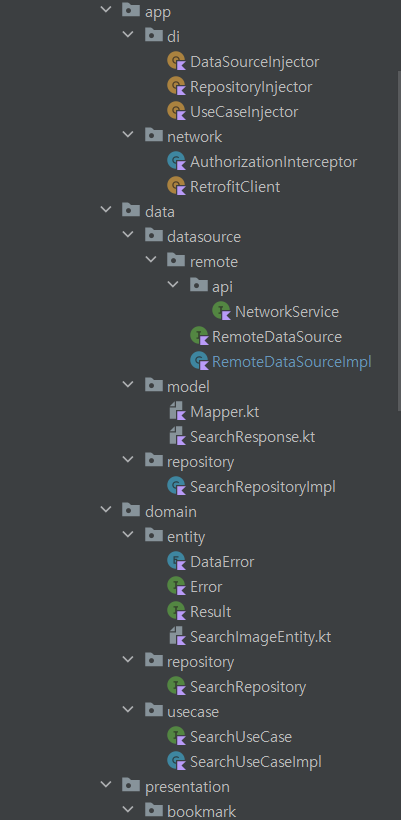Click the RemoteDataSourceImpl class icon
Screen dimensions: 401x820
click(x=199, y=361)
